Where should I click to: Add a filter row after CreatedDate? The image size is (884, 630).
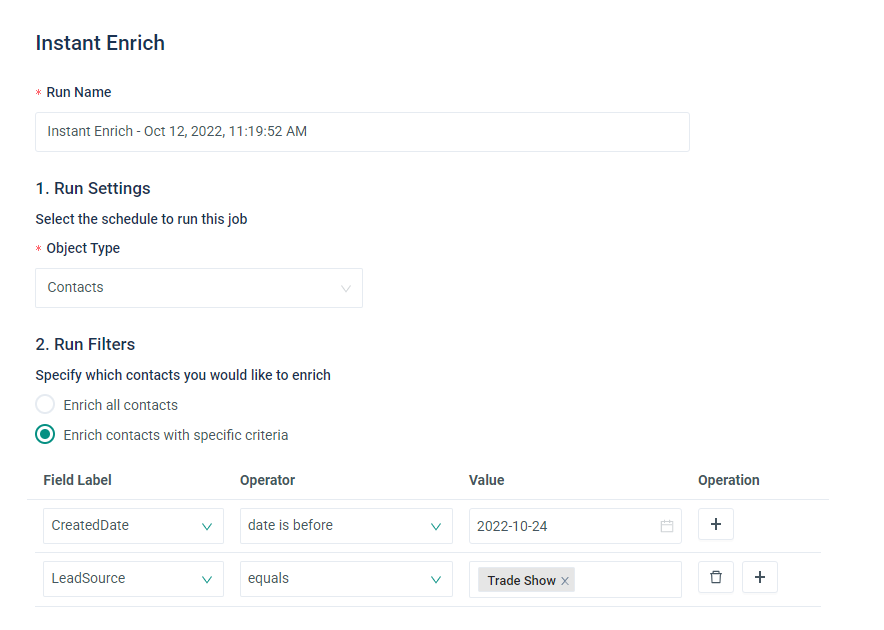[716, 525]
